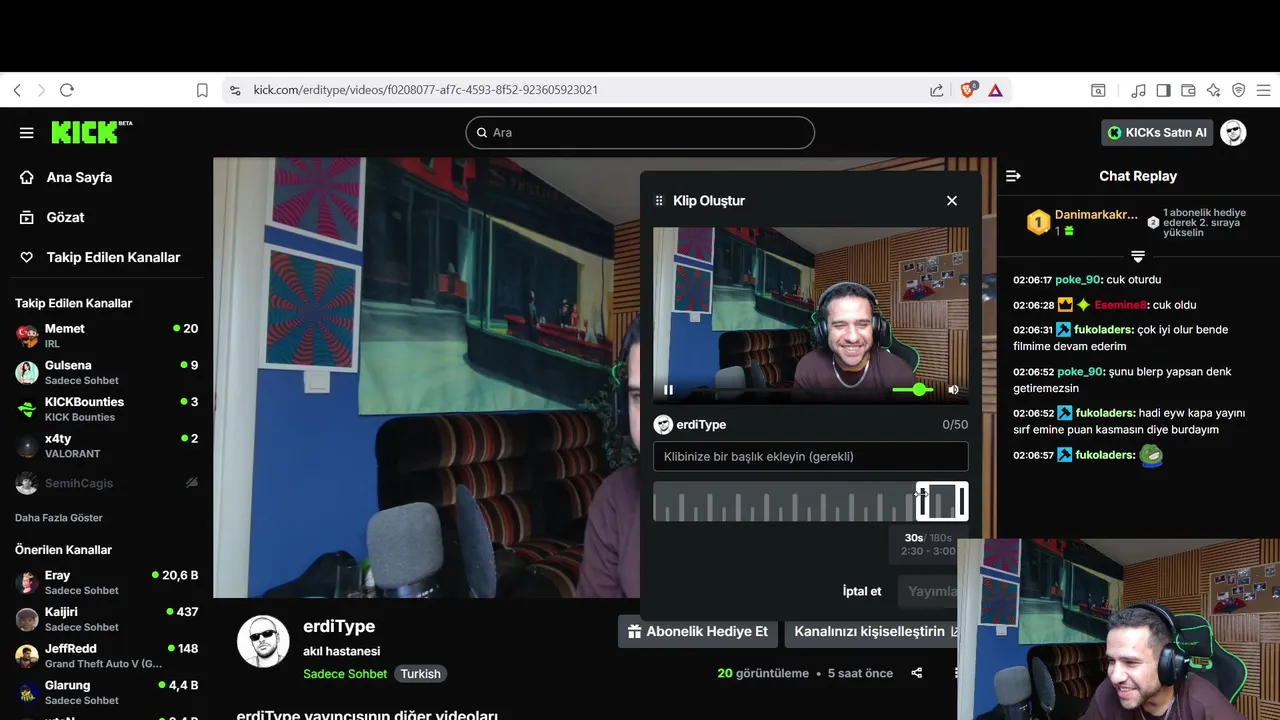The height and width of the screenshot is (720, 1280).
Task: Open the Sadece Sohbet category link
Action: (345, 674)
